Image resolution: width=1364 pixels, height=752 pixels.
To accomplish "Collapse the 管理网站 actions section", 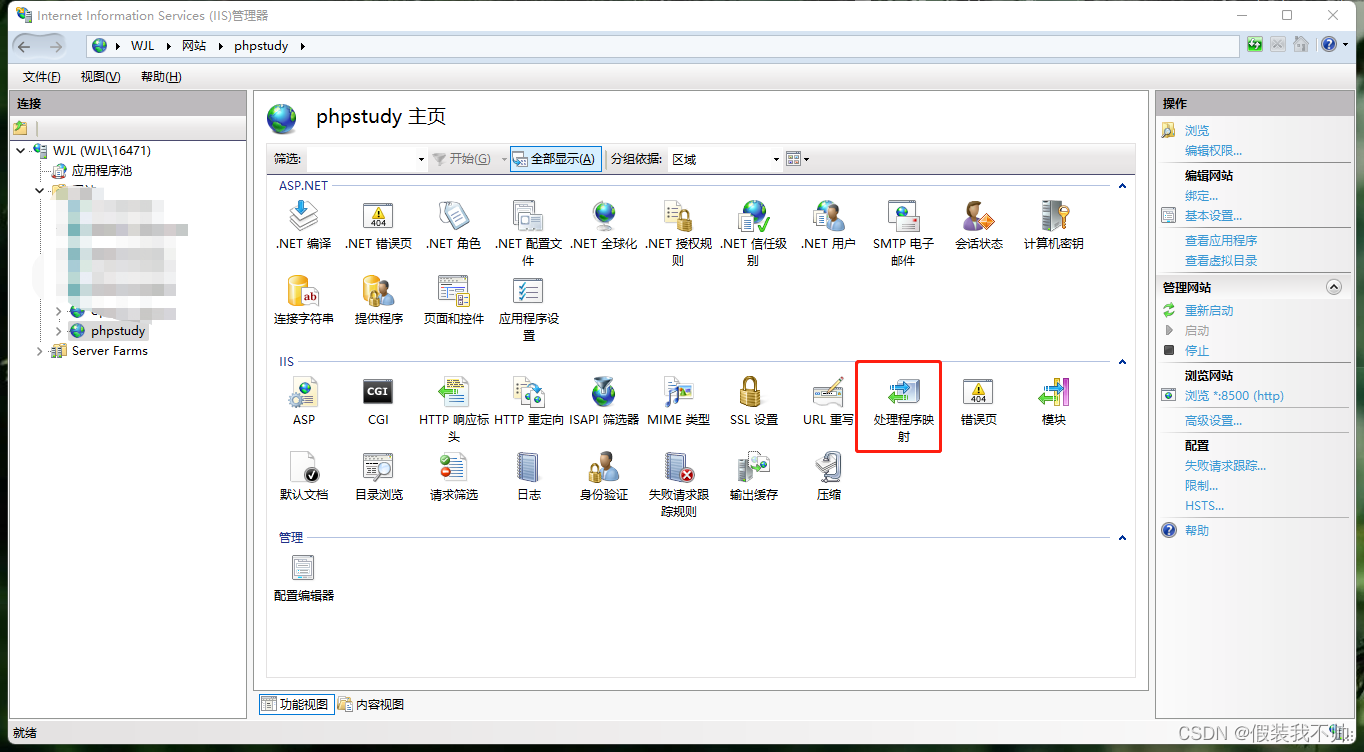I will 1333,287.
